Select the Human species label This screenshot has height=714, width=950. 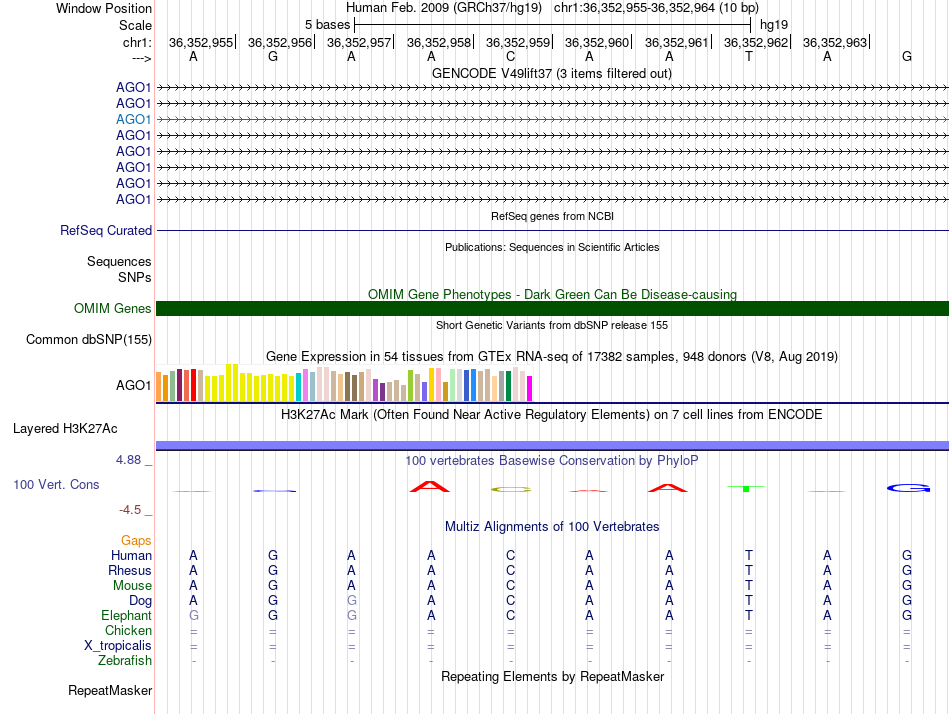point(131,555)
